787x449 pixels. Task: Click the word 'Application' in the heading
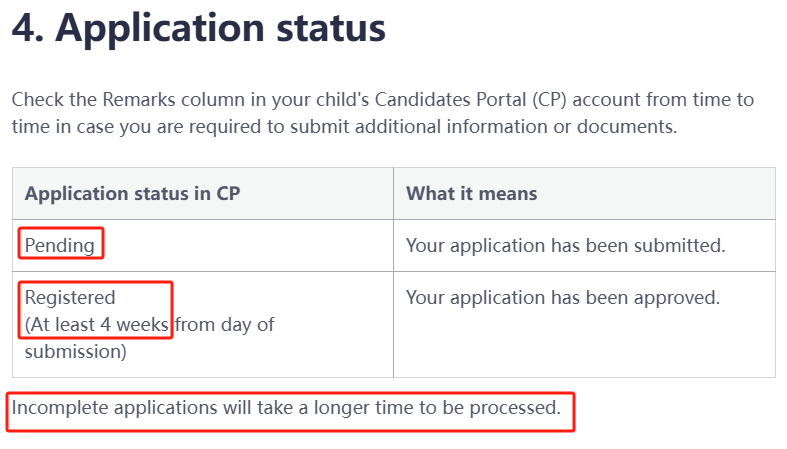(160, 29)
